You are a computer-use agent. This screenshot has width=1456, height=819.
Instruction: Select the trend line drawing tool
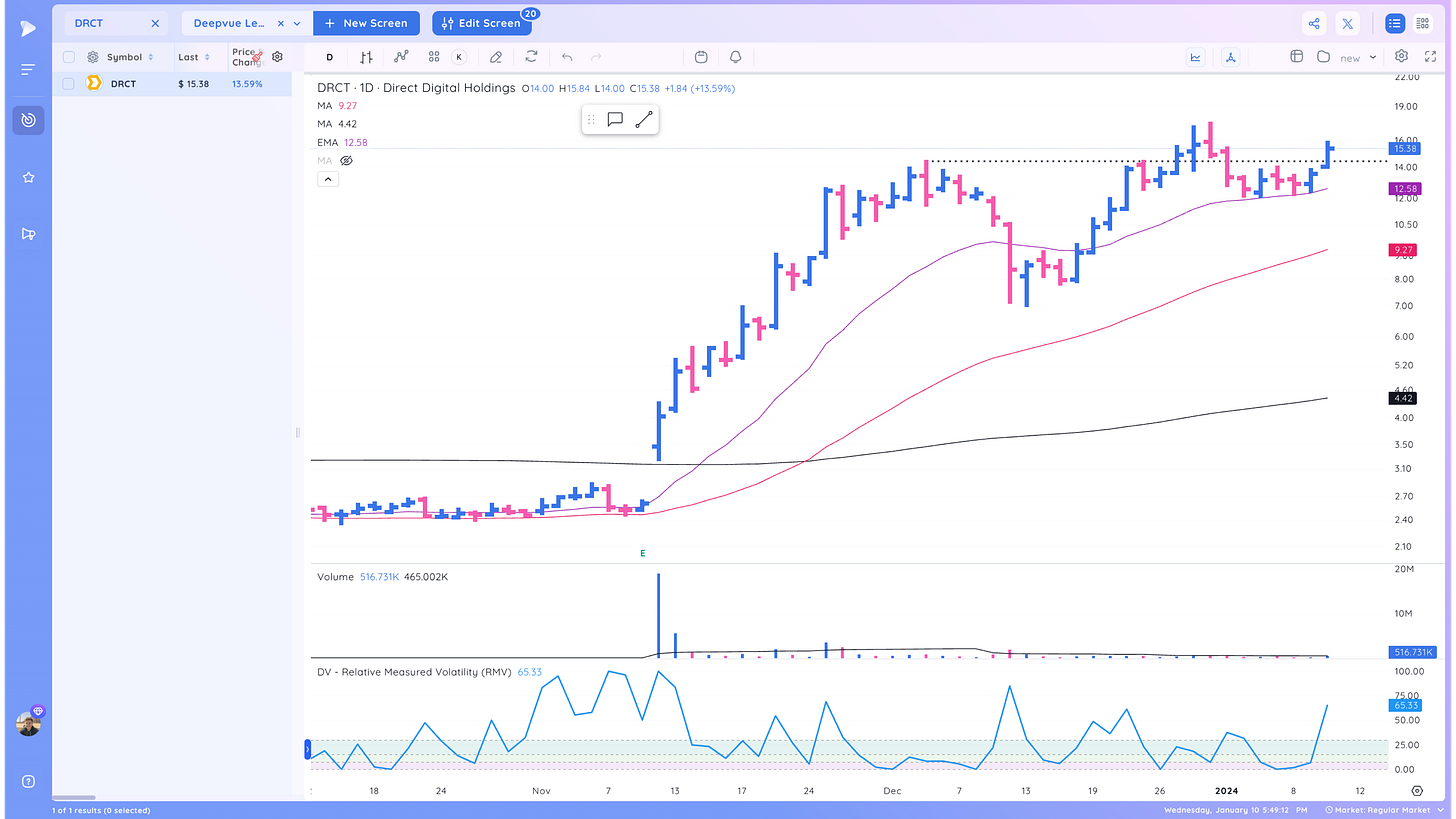pyautogui.click(x=643, y=120)
